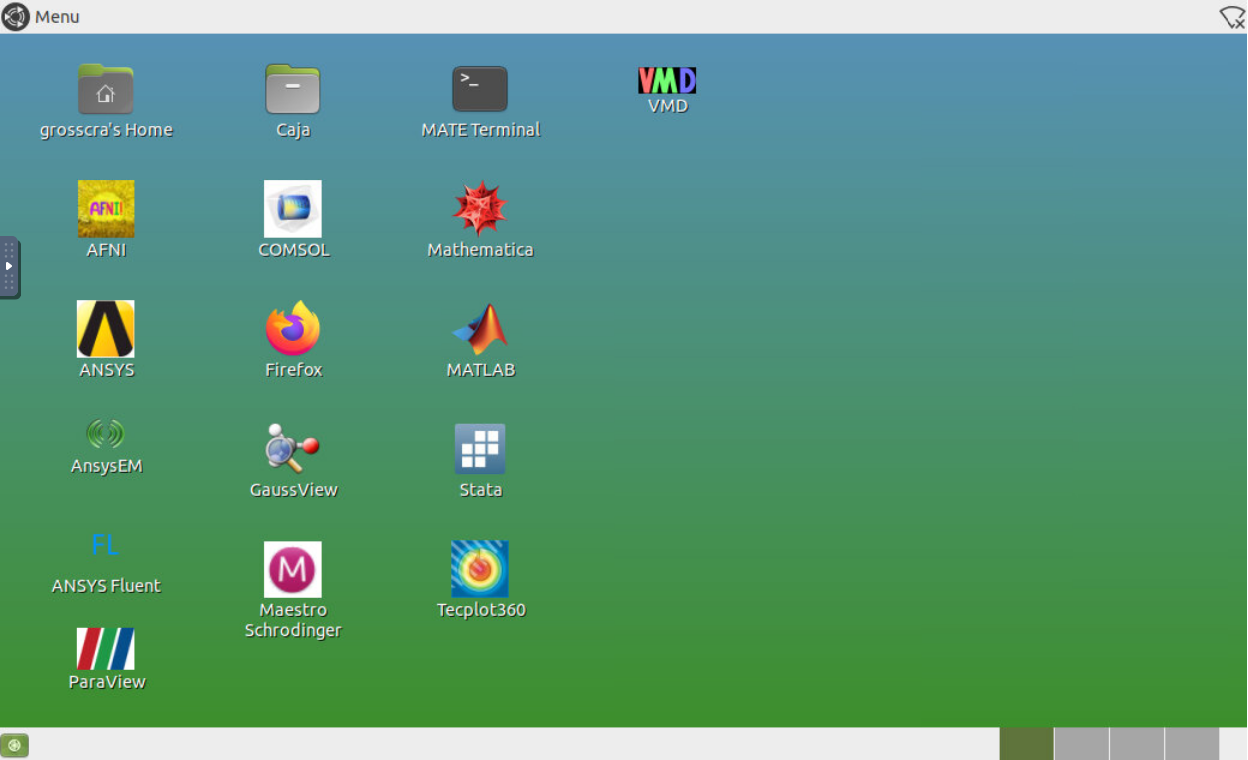Launch Stata
Viewport: 1248px width, 760px height.
click(x=480, y=449)
